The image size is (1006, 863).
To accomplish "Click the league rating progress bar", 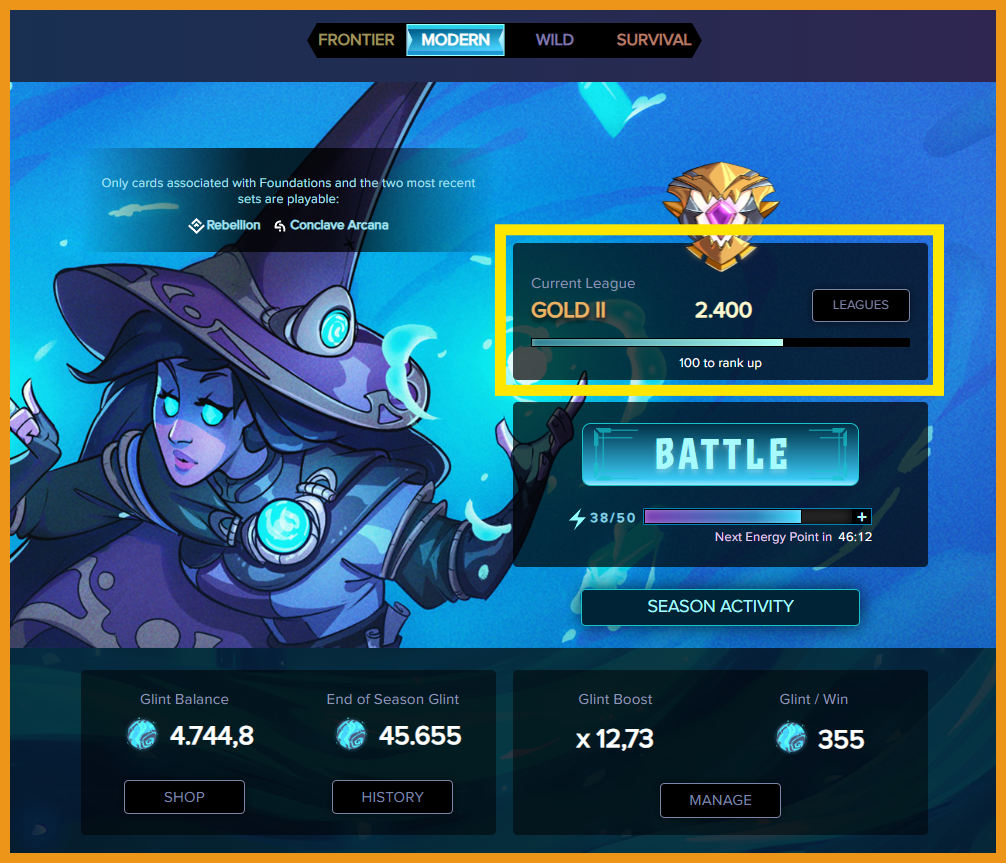I will [x=720, y=343].
